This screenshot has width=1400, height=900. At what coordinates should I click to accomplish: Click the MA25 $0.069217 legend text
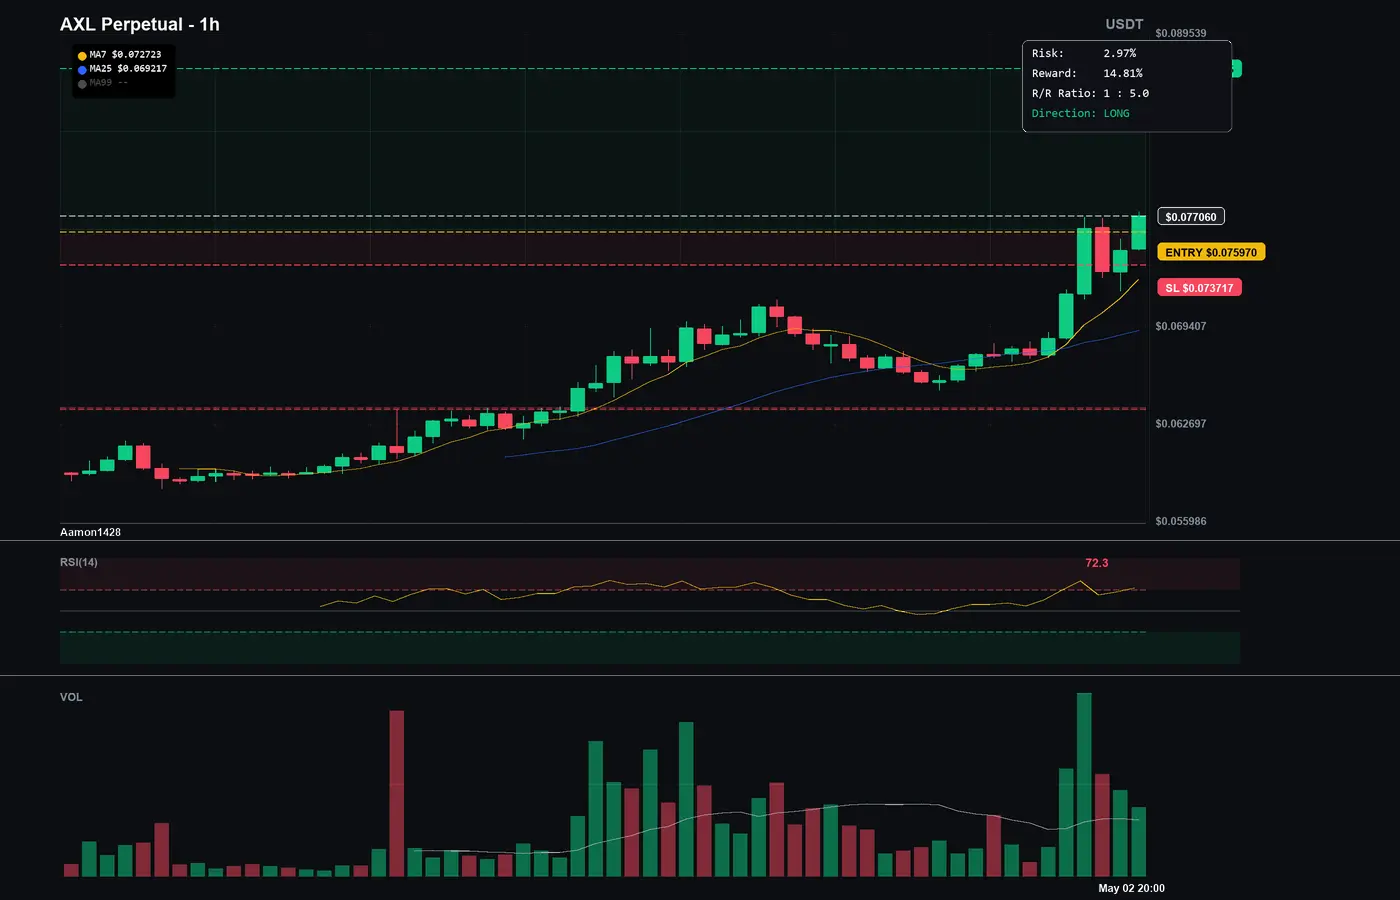pyautogui.click(x=128, y=69)
